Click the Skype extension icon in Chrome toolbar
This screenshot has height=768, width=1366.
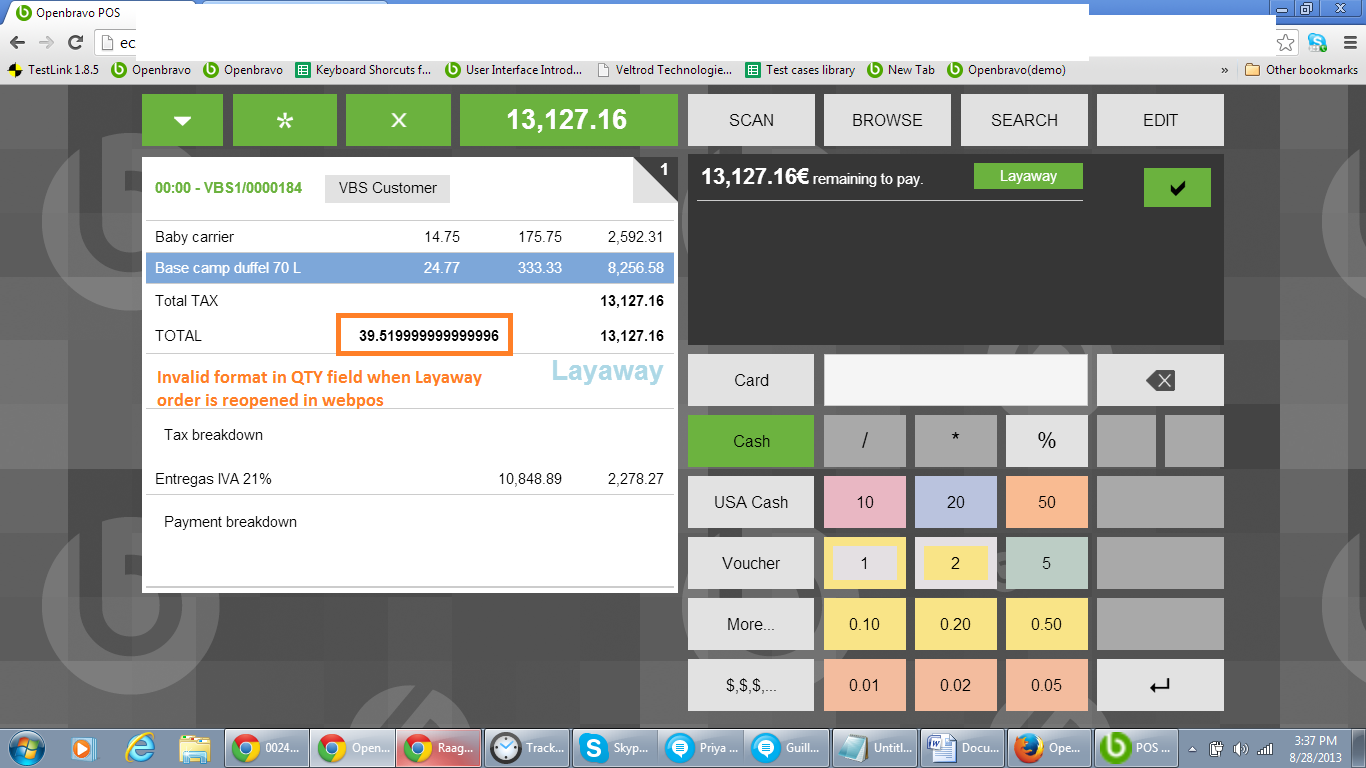[1318, 42]
